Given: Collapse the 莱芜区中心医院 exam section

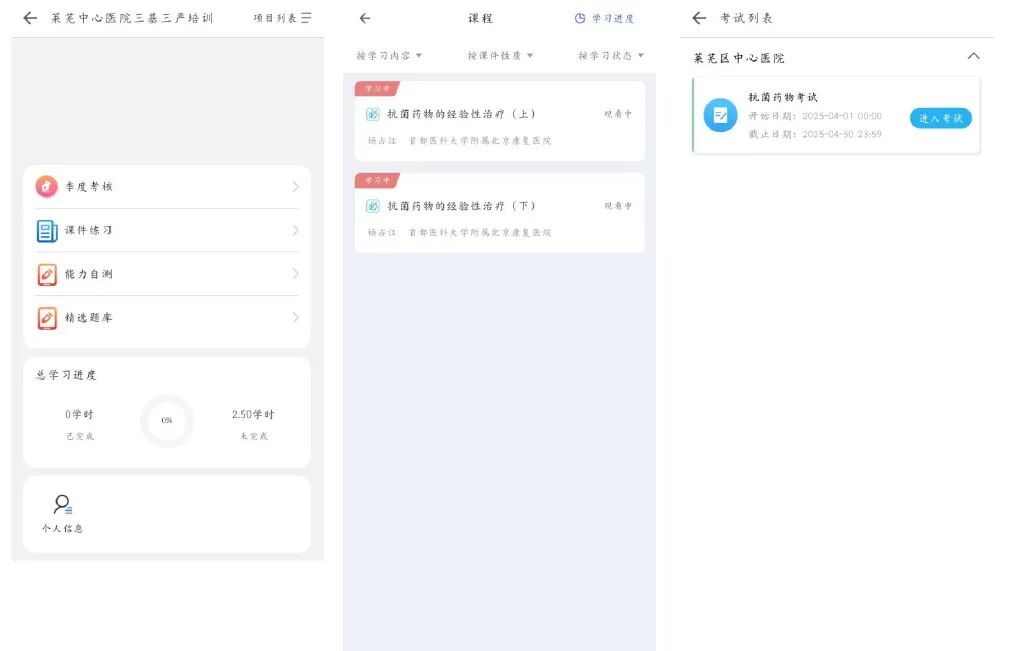Looking at the screenshot, I should point(974,56).
